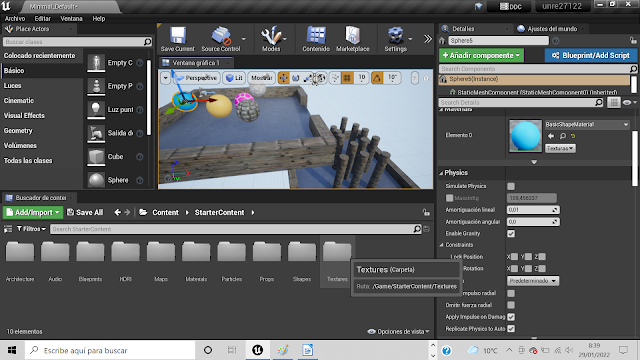The image size is (640, 360).
Task: Open the Filtros dropdown
Action: 31,229
